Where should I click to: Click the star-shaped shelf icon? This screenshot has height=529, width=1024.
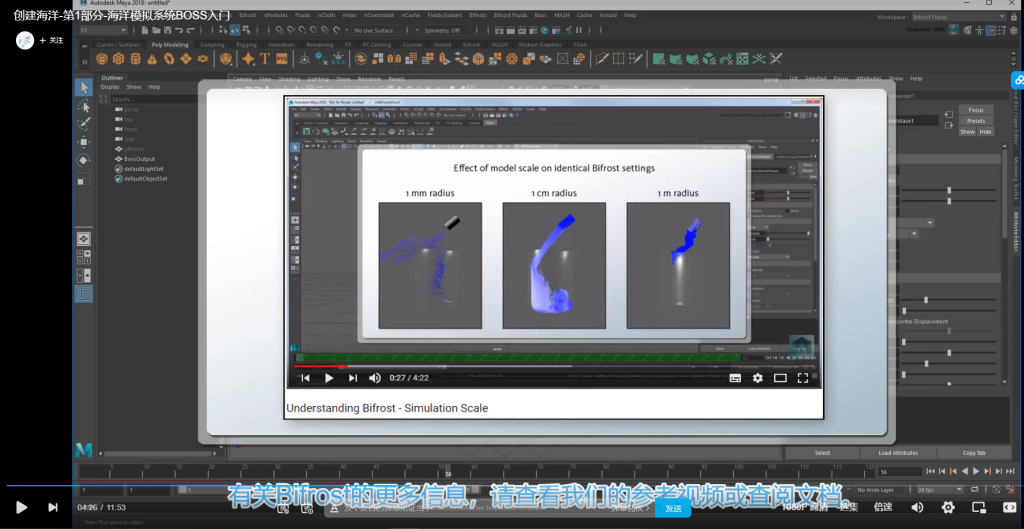tap(248, 59)
